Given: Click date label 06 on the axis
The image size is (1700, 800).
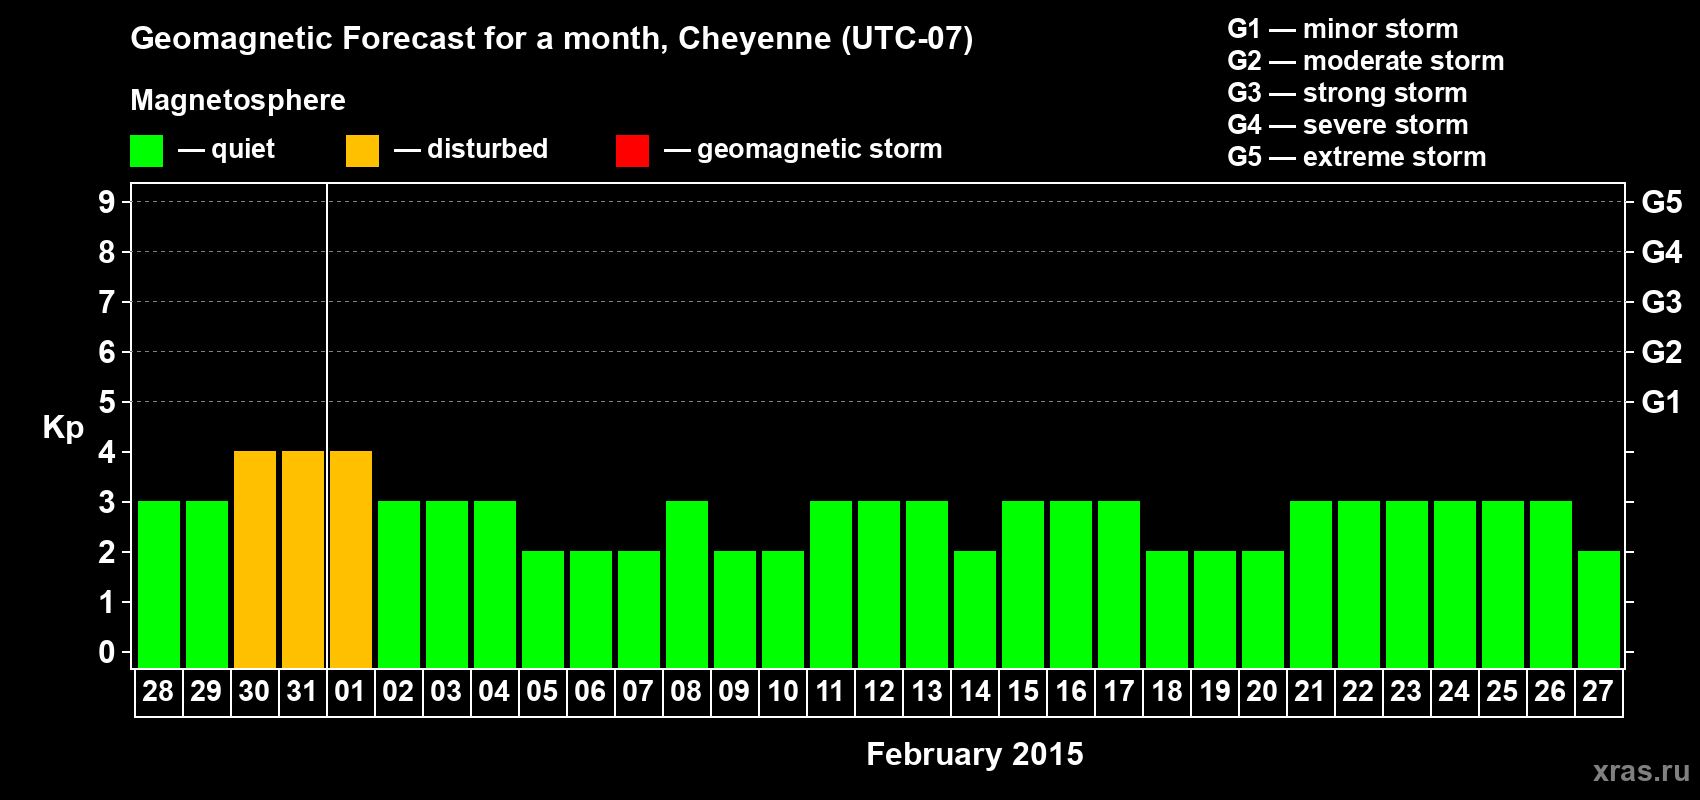Looking at the screenshot, I should (x=590, y=691).
